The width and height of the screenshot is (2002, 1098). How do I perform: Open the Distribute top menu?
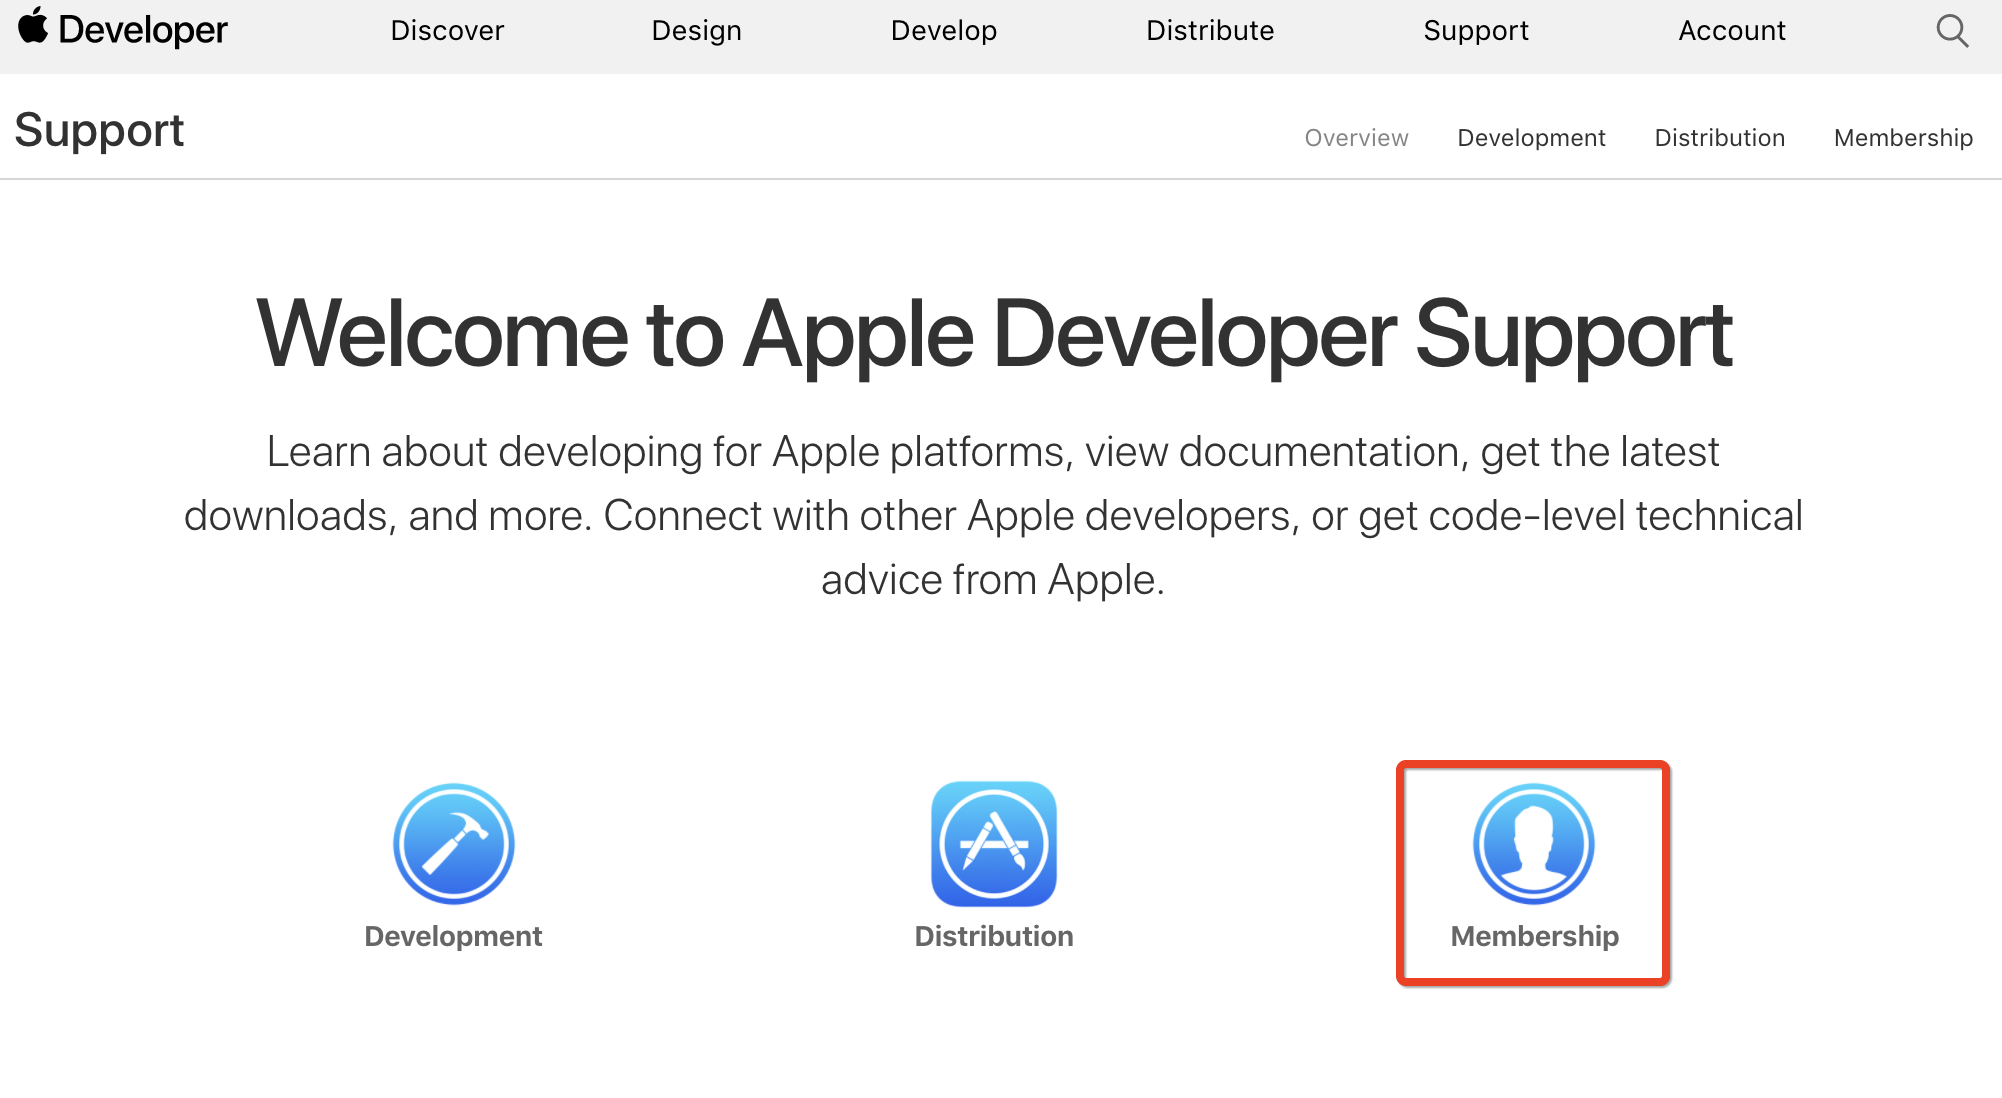tap(1207, 32)
